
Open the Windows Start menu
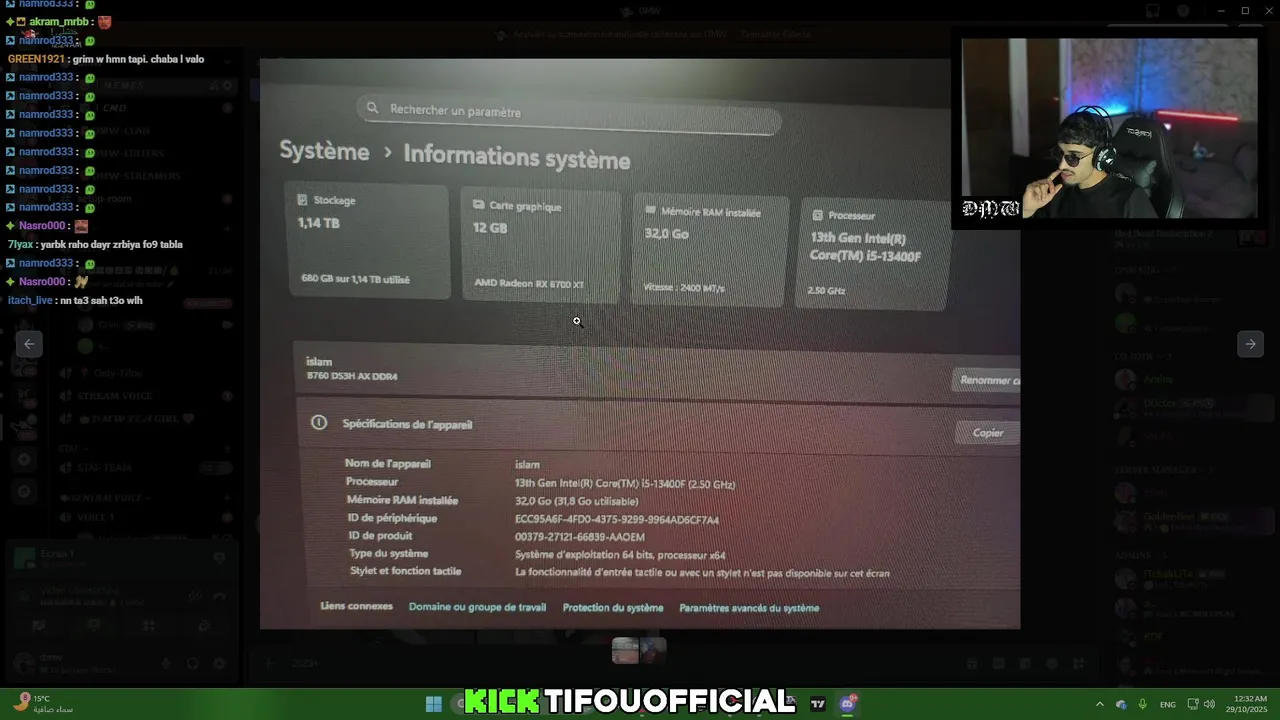pos(434,704)
